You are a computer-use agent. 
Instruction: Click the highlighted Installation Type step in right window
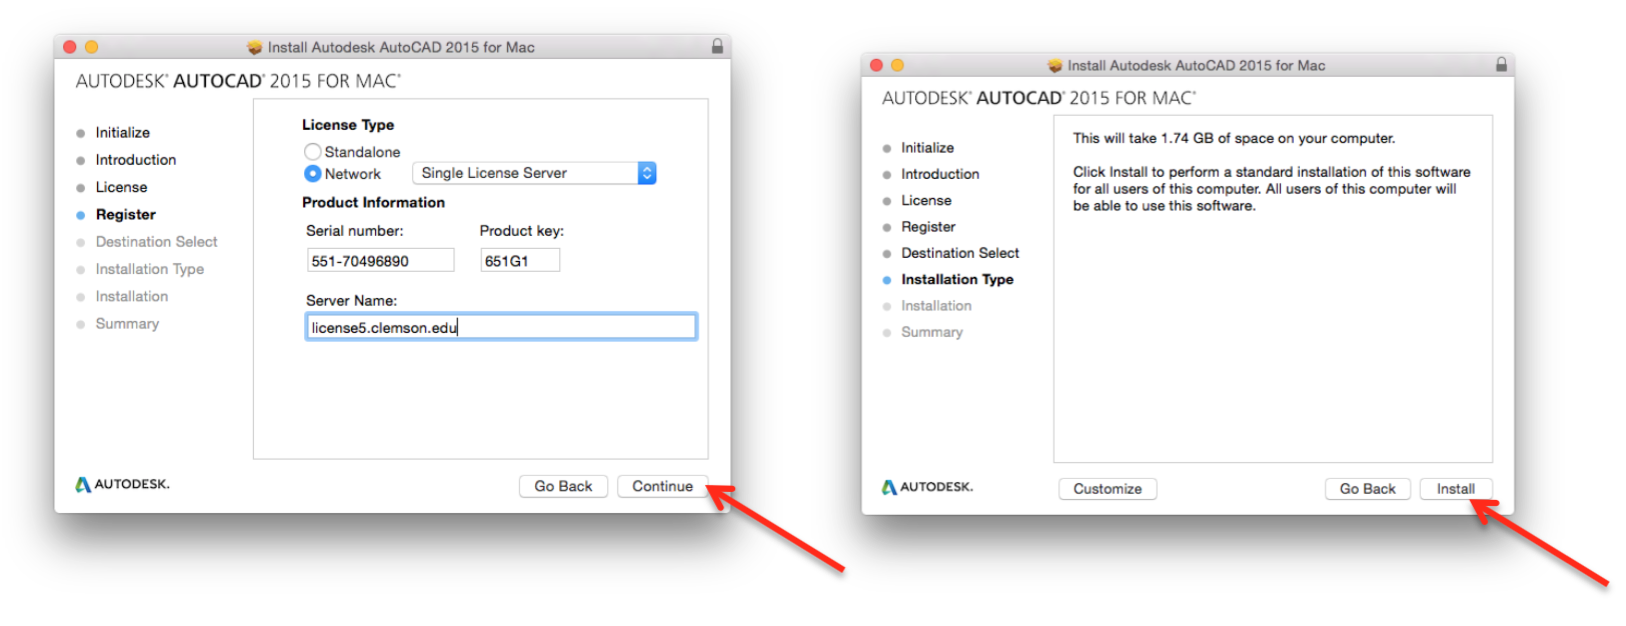point(957,280)
